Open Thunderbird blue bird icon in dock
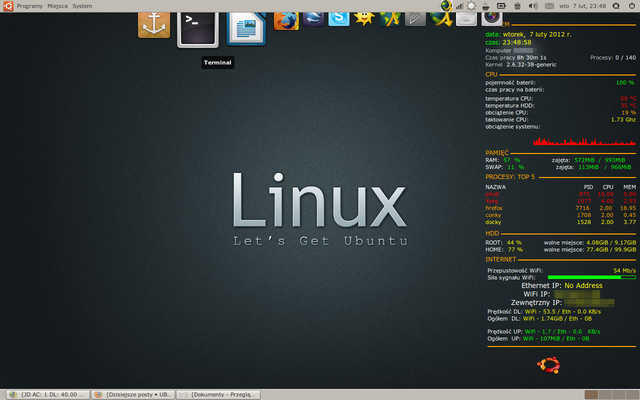640x400 pixels. pyautogui.click(x=313, y=19)
